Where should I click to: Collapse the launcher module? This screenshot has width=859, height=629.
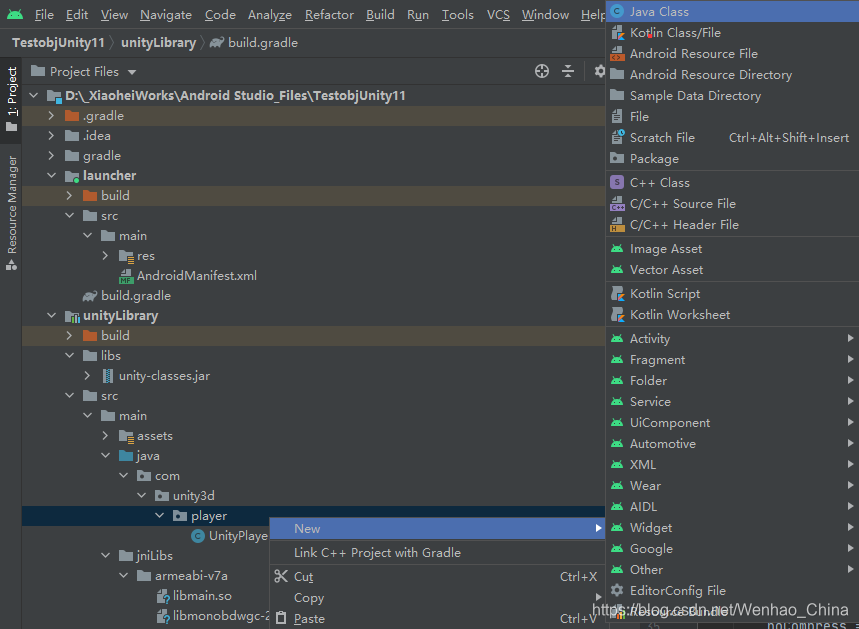51,175
